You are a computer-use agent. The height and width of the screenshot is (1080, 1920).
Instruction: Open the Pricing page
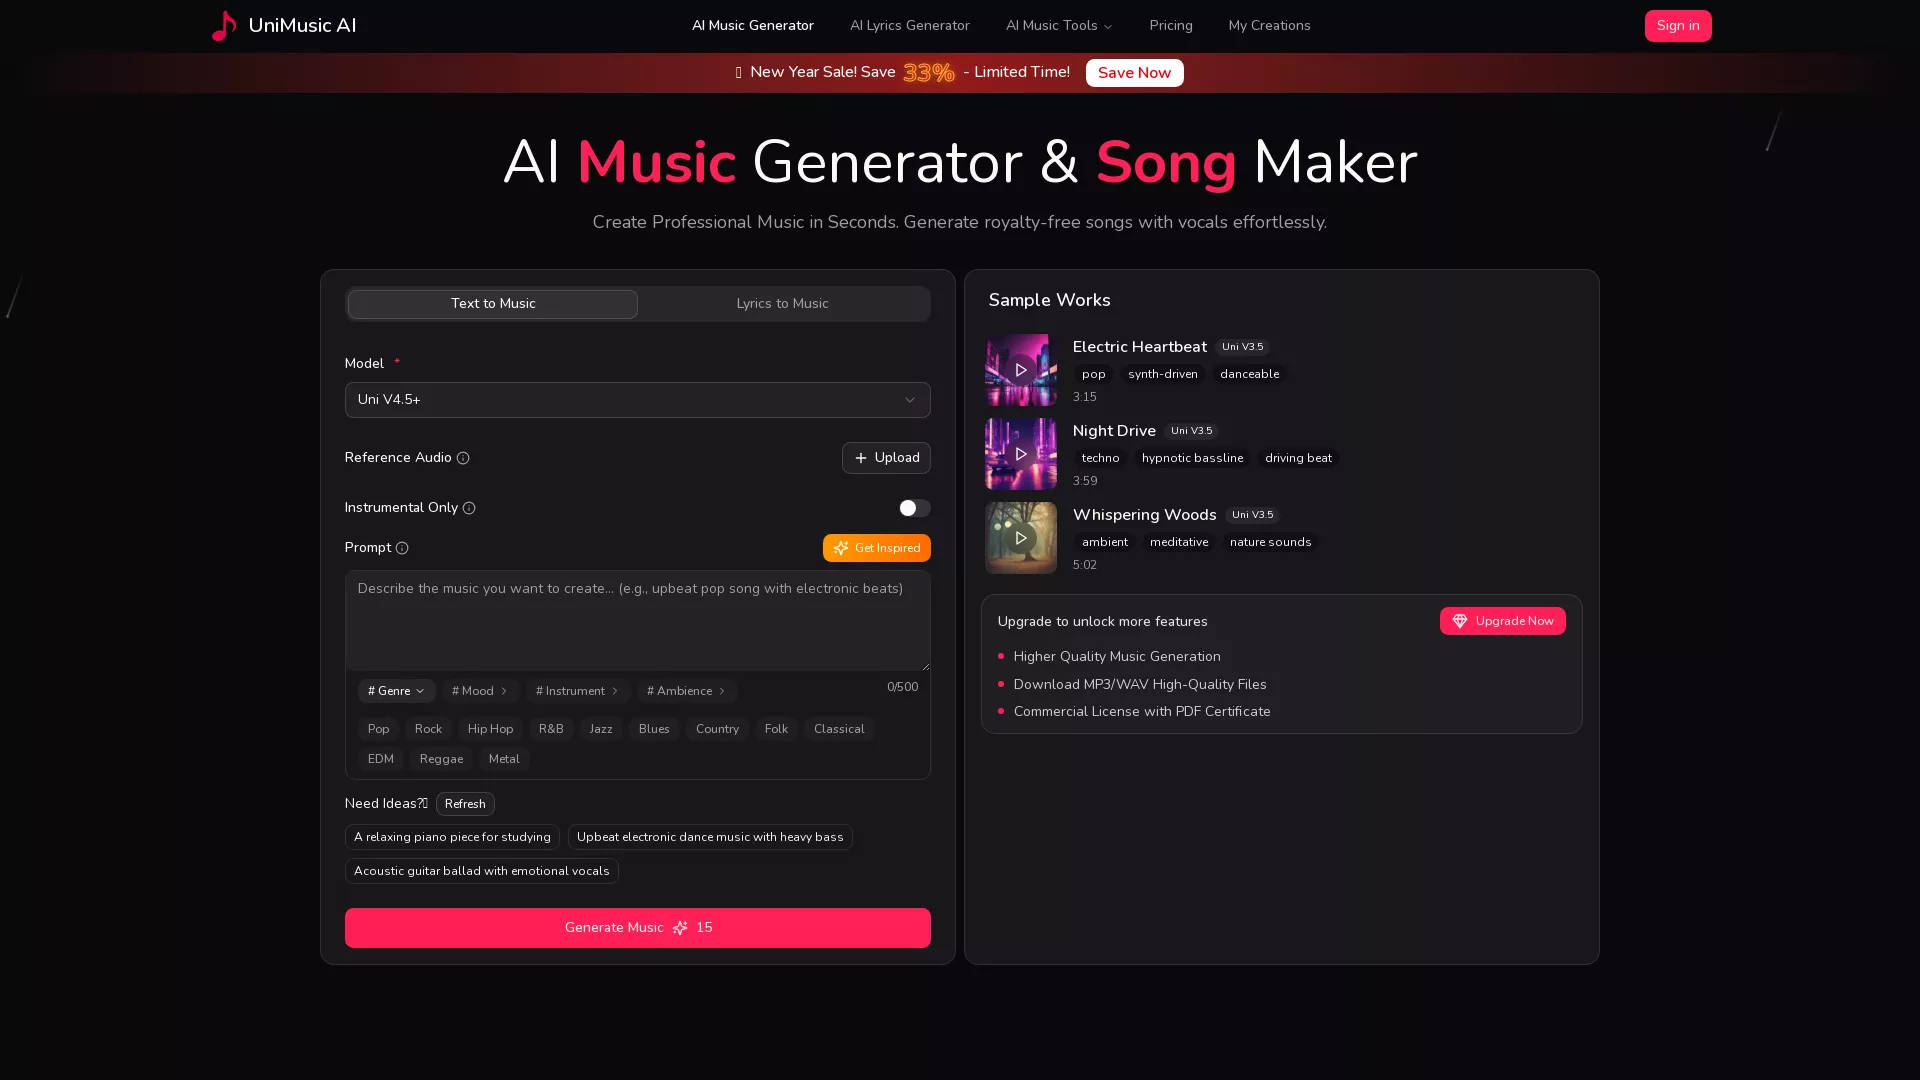tap(1170, 25)
